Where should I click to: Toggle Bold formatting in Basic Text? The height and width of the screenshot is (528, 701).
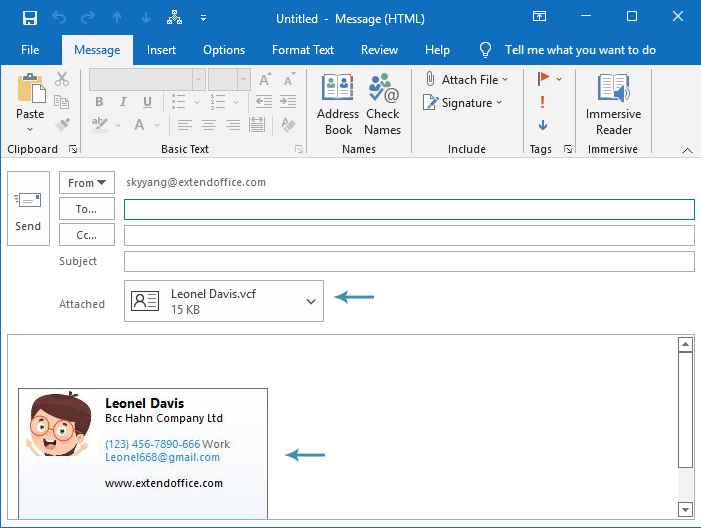pos(99,102)
